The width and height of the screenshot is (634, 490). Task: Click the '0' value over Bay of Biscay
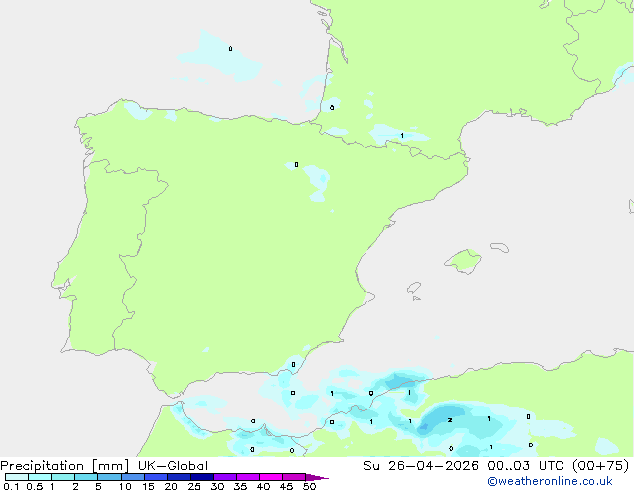click(x=230, y=49)
